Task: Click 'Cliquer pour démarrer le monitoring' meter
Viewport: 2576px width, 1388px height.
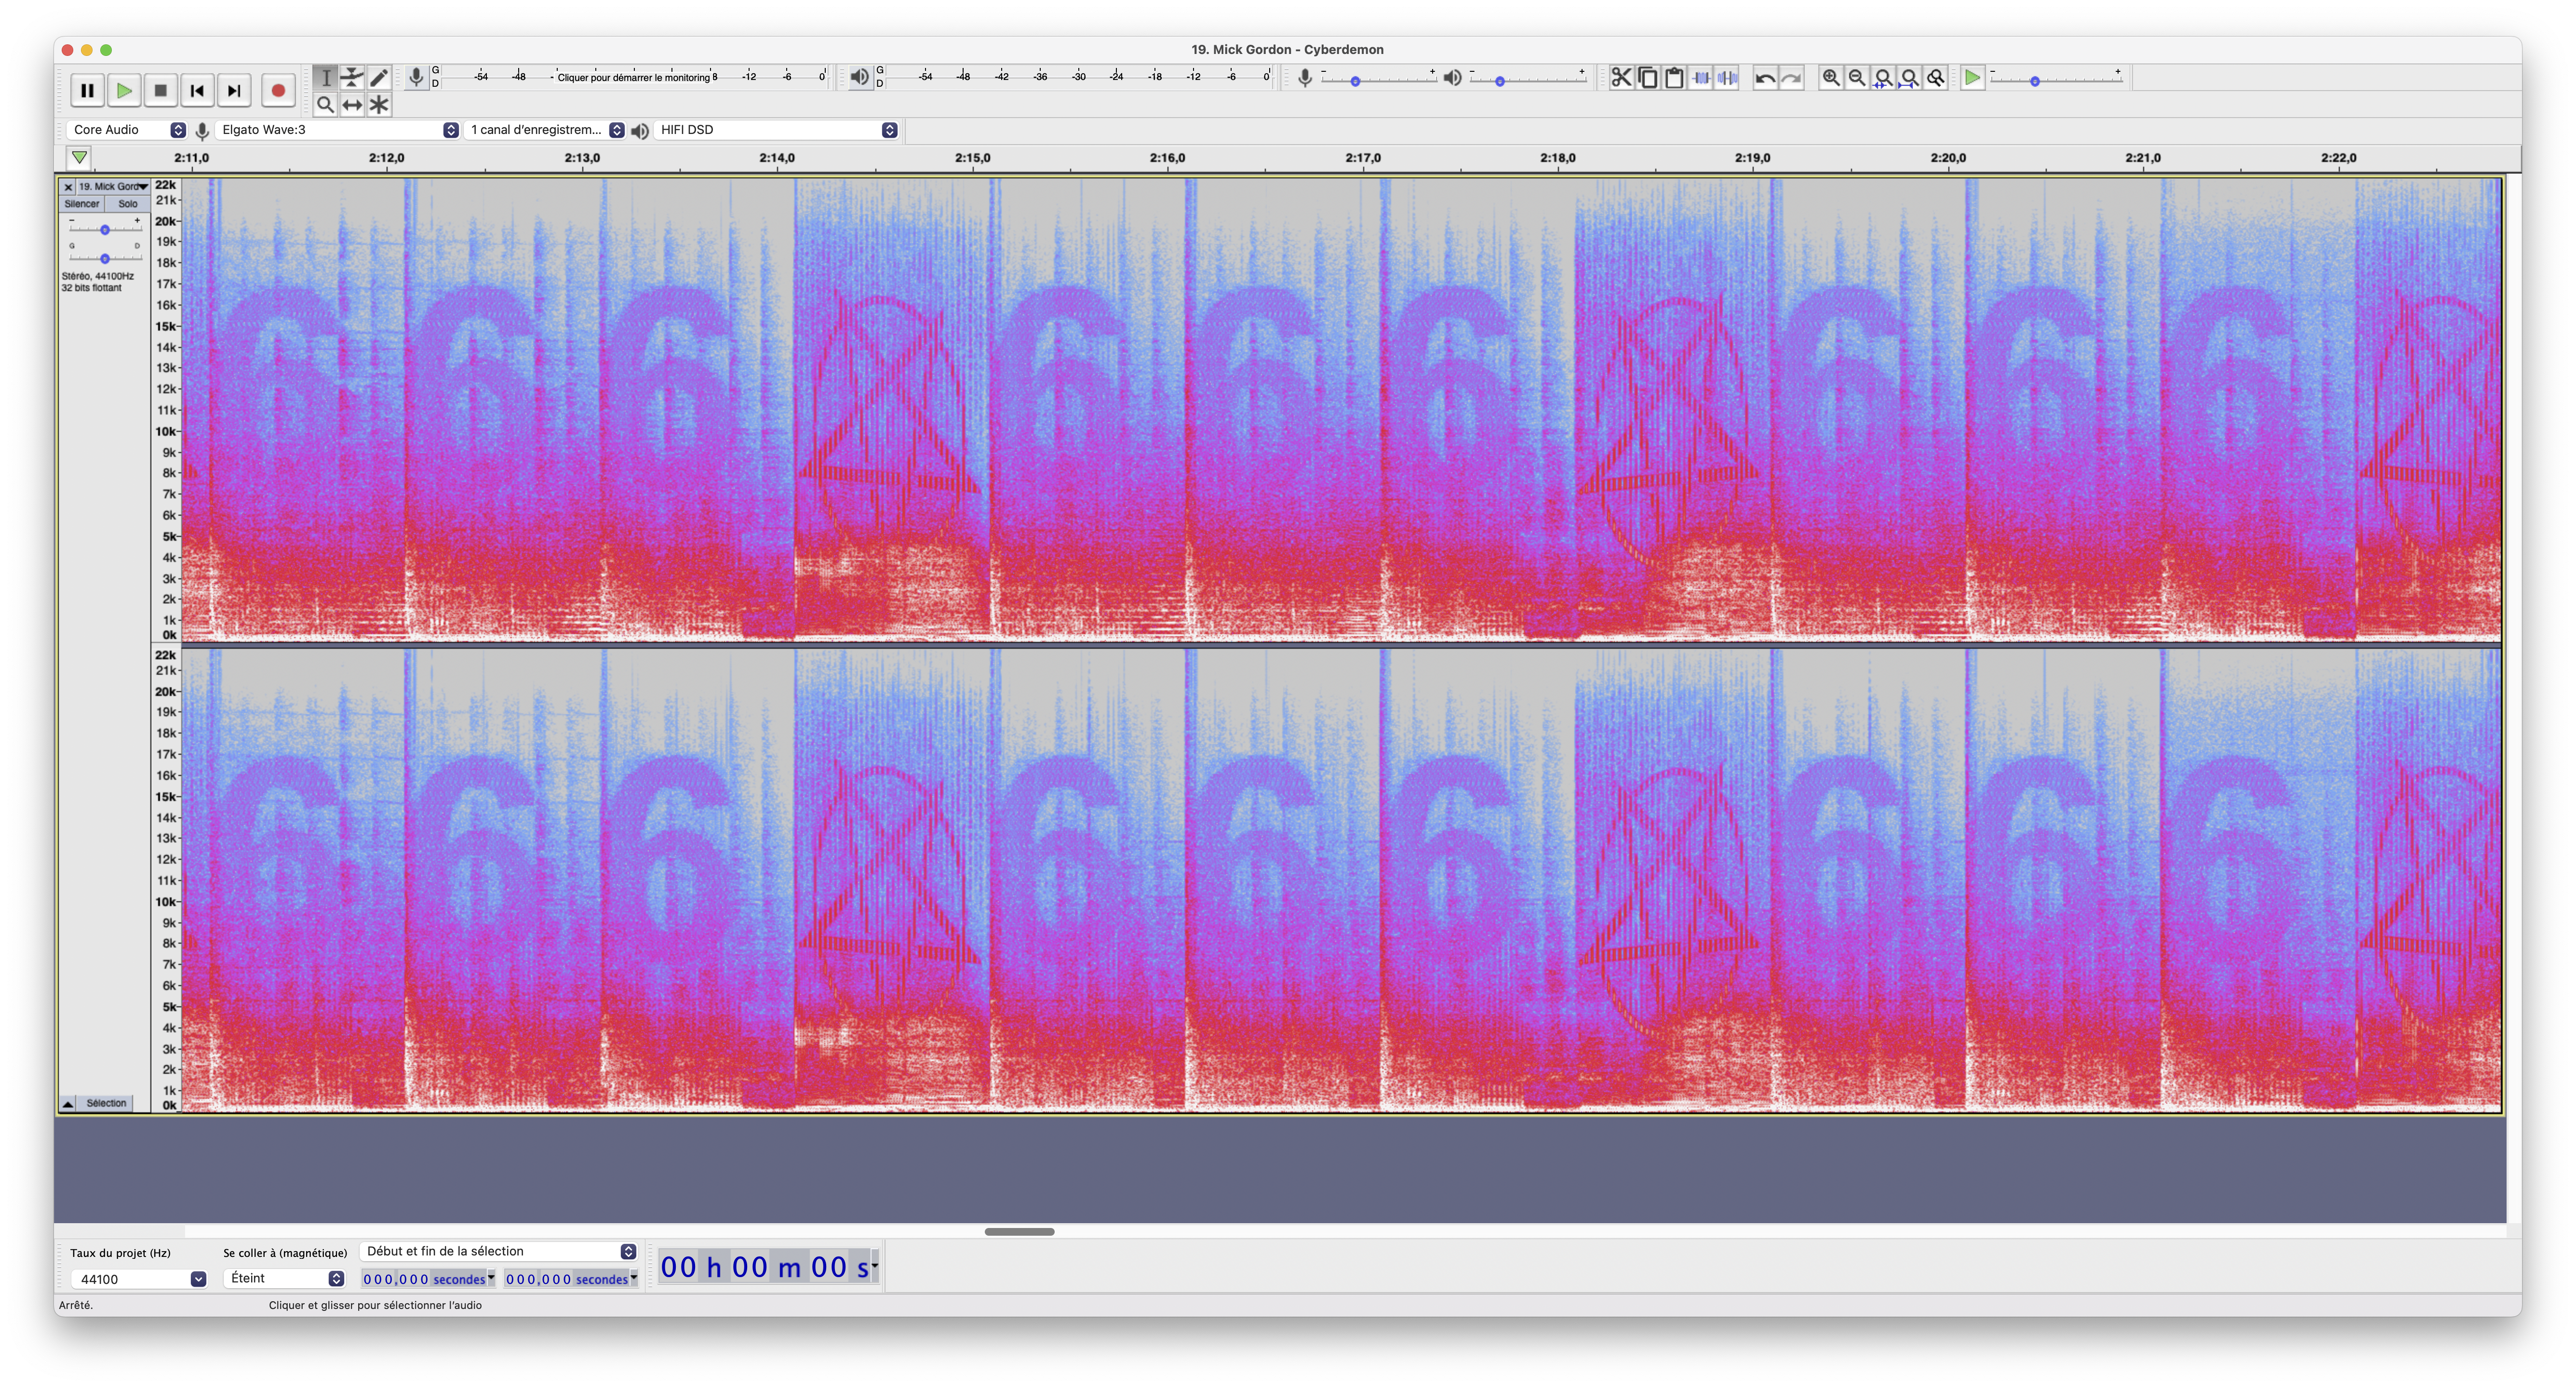Action: [x=635, y=77]
